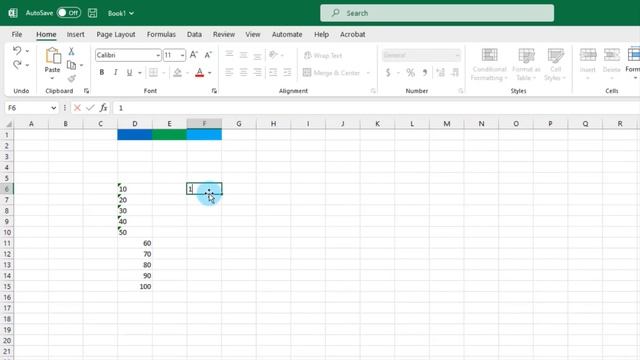The height and width of the screenshot is (360, 640).
Task: Click the Orientation text angle icon
Action: click(x=273, y=55)
